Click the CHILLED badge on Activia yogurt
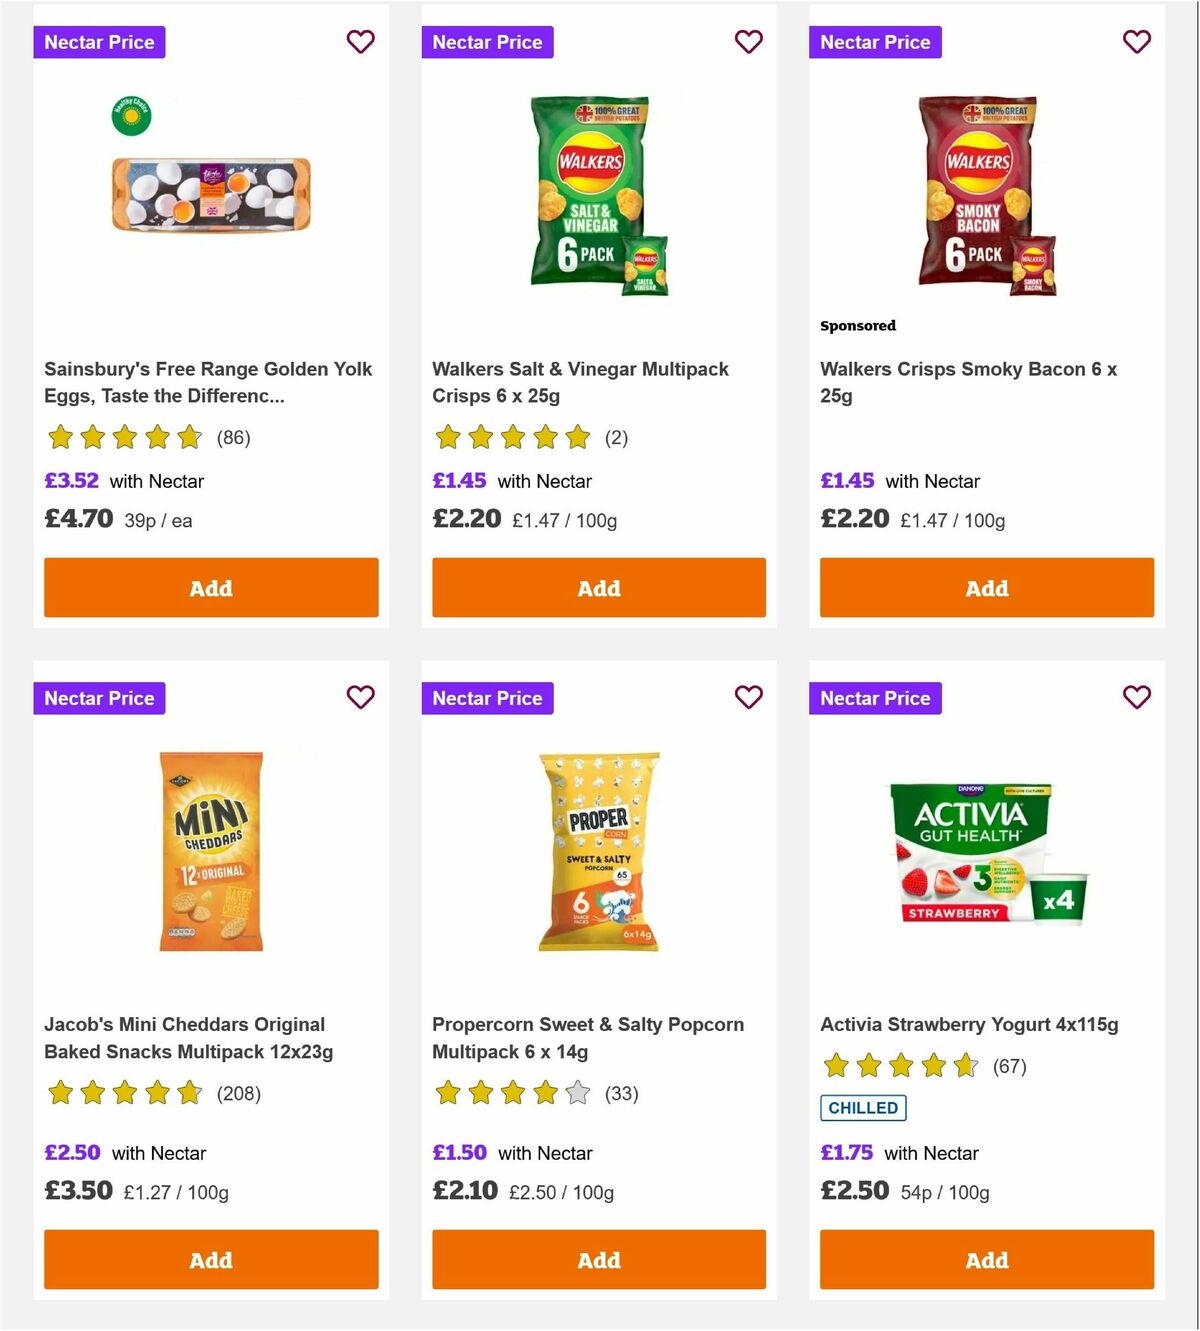 [x=863, y=1108]
